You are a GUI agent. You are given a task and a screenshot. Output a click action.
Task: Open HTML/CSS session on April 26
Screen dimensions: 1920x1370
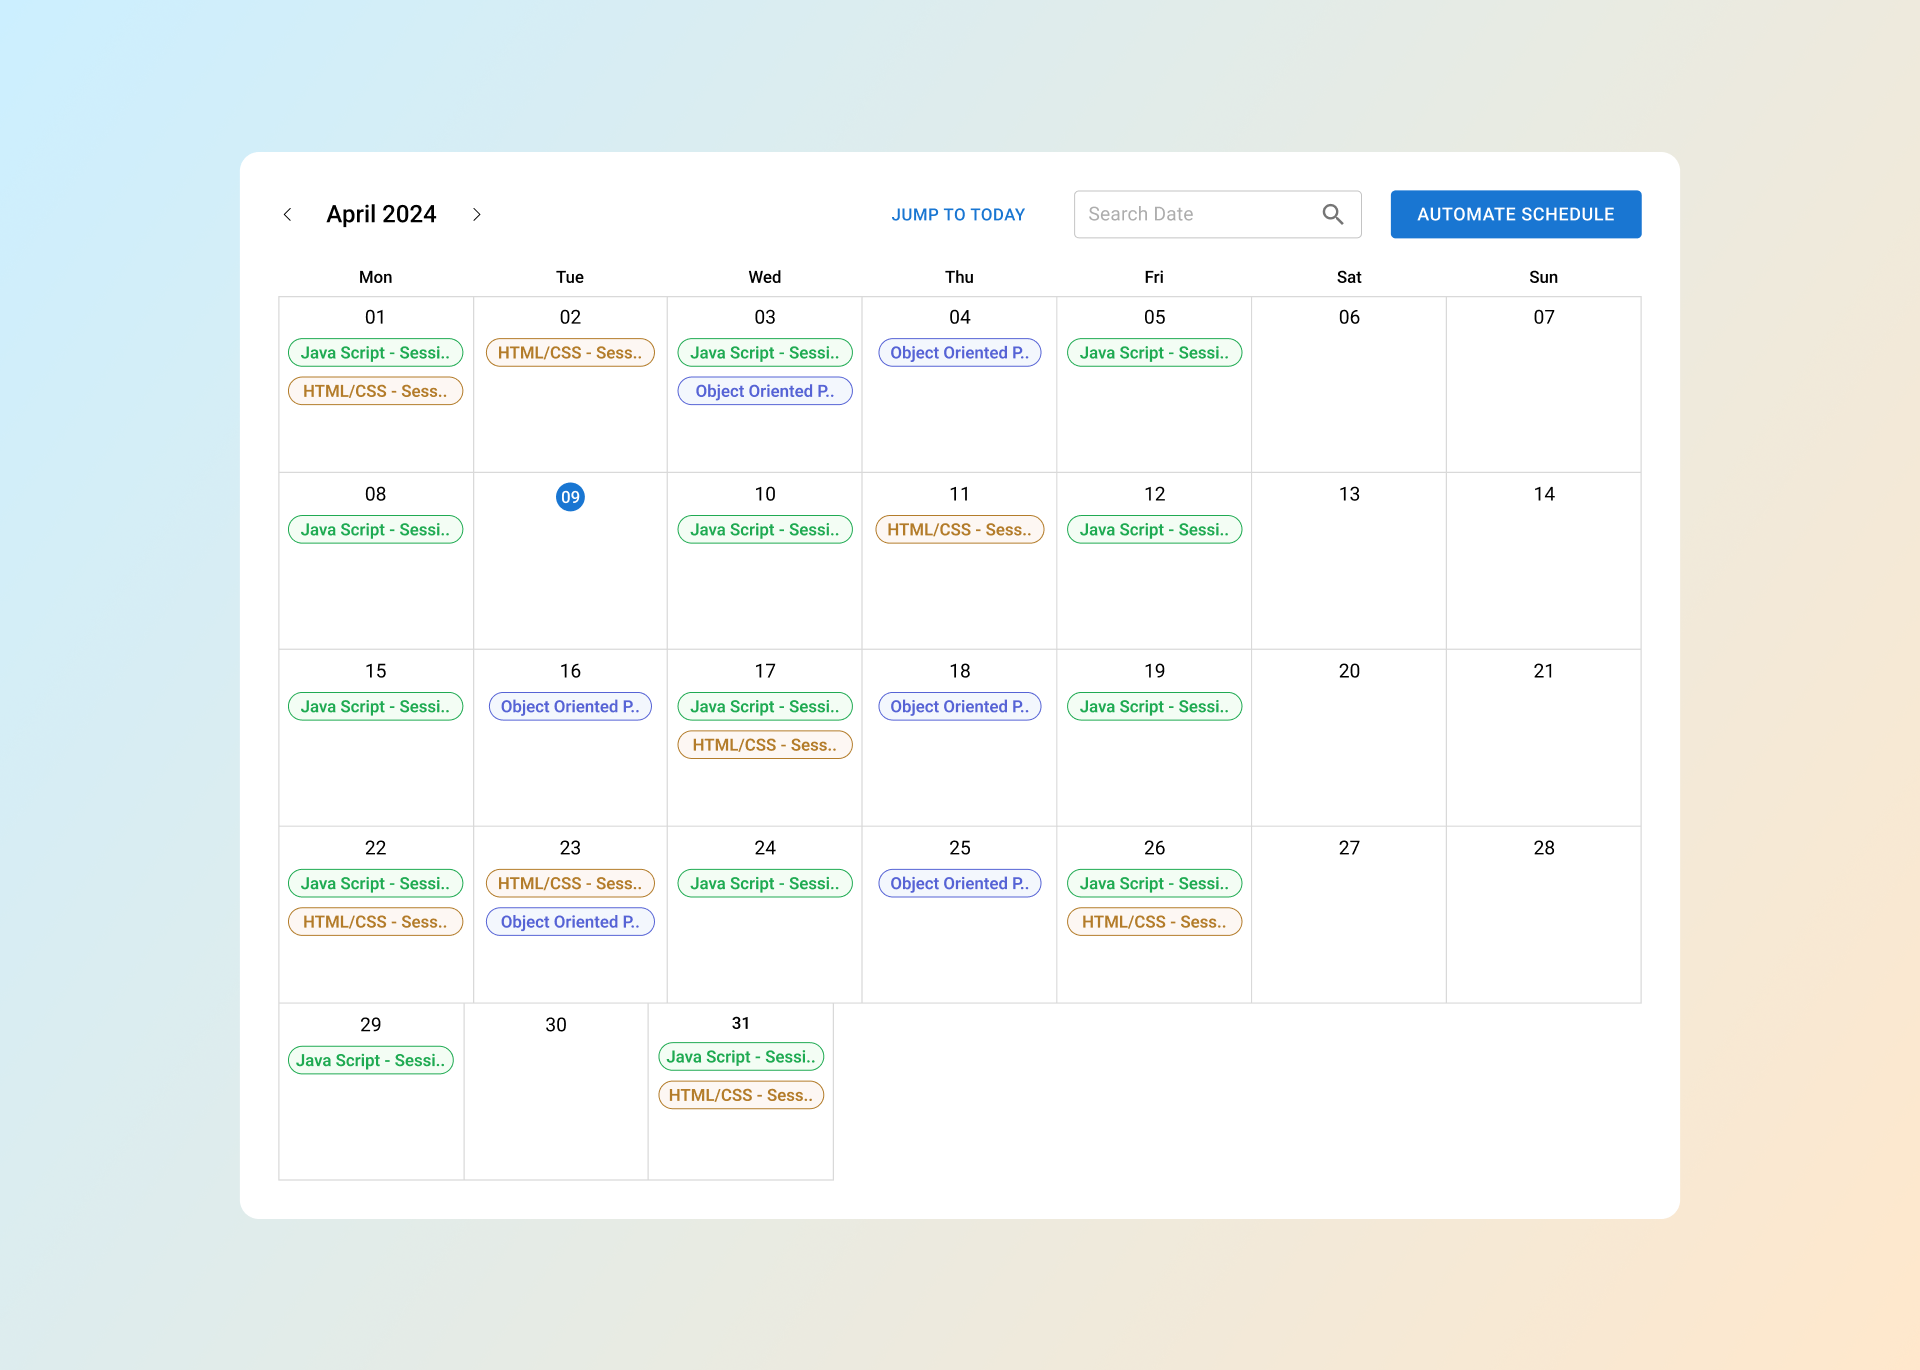click(1154, 922)
